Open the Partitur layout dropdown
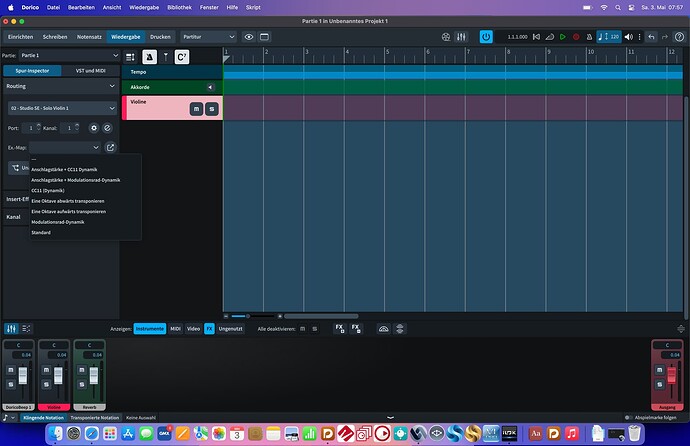Viewport: 690px width, 446px height. [x=209, y=37]
